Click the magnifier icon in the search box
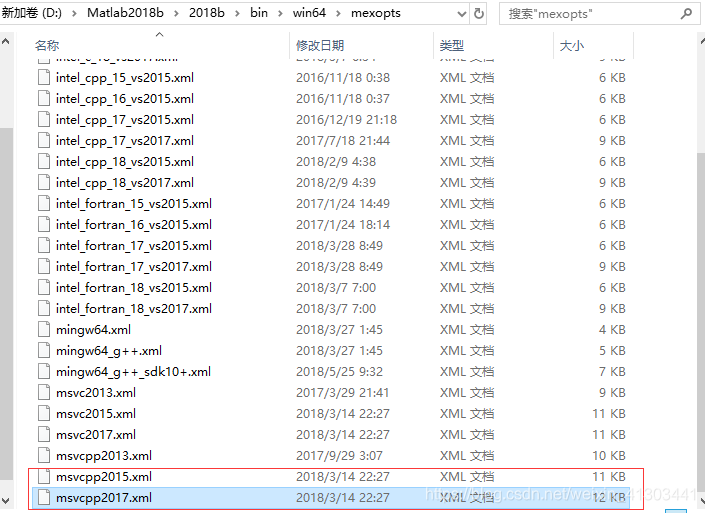 686,13
